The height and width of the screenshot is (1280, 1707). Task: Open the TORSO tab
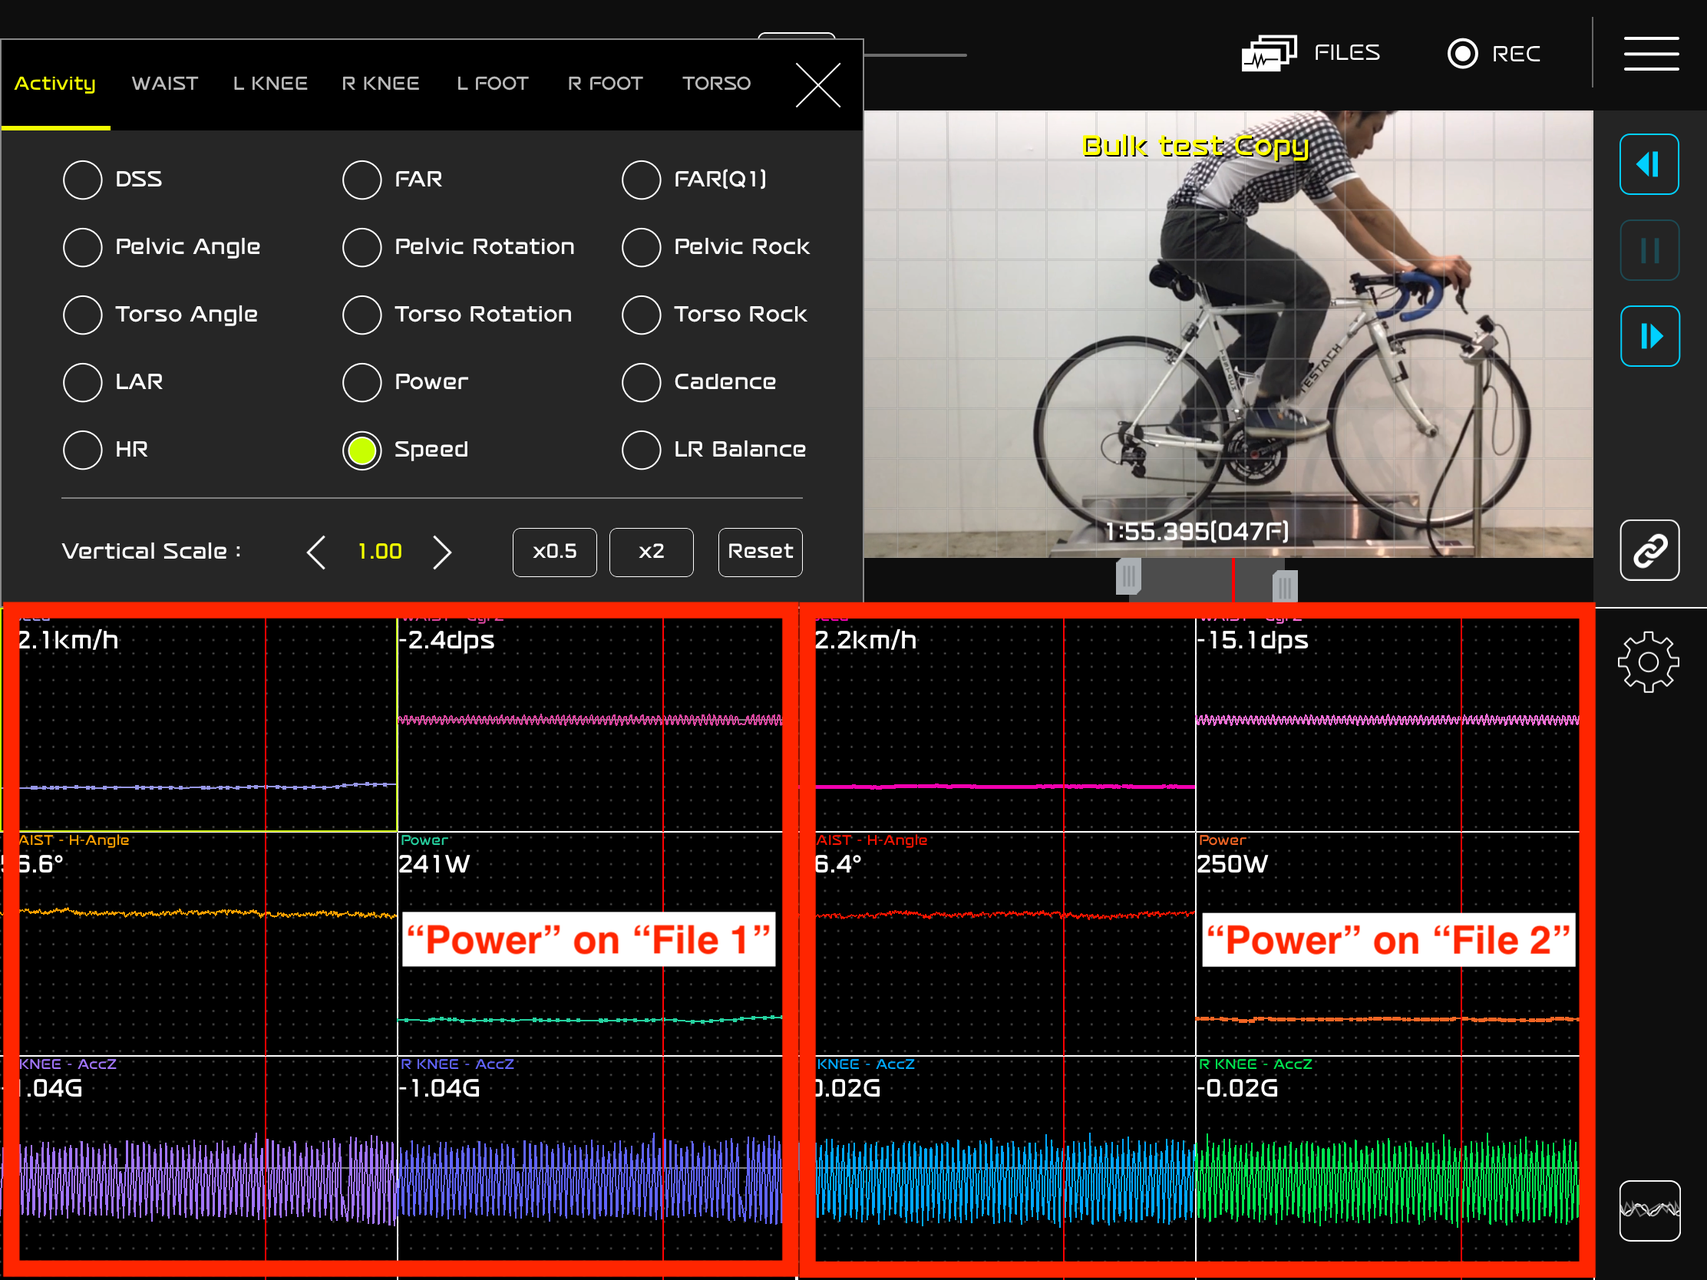click(x=716, y=84)
